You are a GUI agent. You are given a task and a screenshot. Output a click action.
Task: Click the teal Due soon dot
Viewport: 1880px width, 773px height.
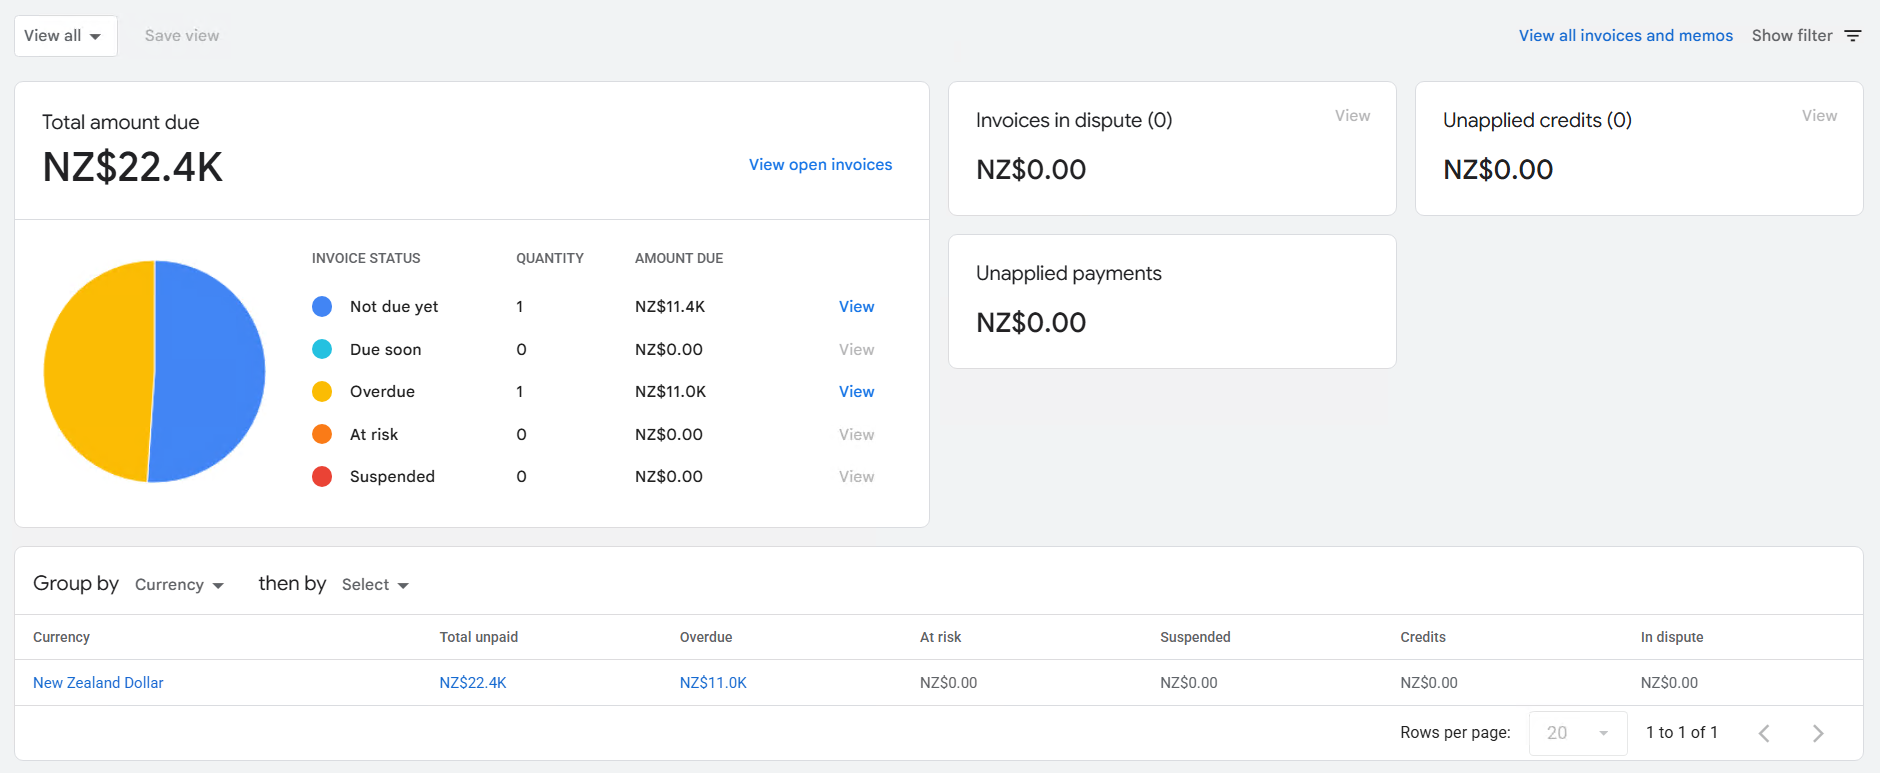click(322, 349)
